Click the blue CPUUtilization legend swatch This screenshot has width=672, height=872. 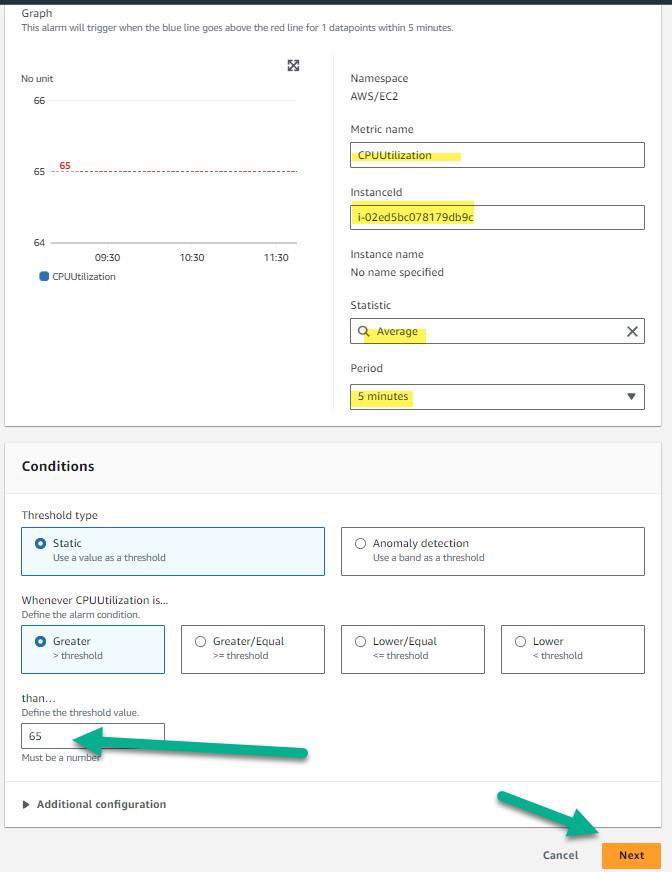point(44,276)
